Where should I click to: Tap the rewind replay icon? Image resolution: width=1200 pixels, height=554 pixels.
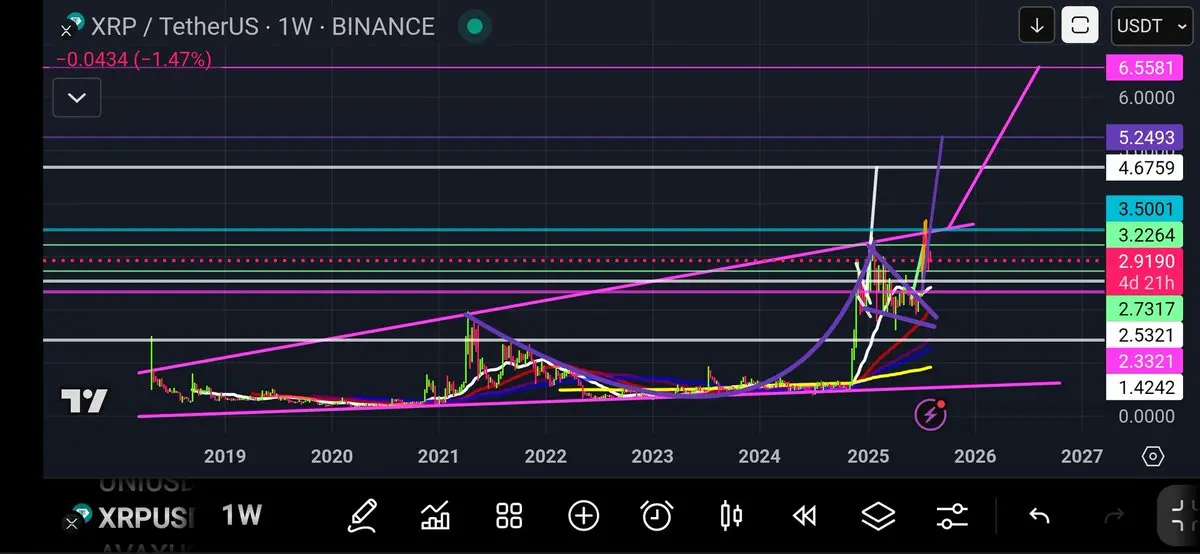tap(804, 515)
